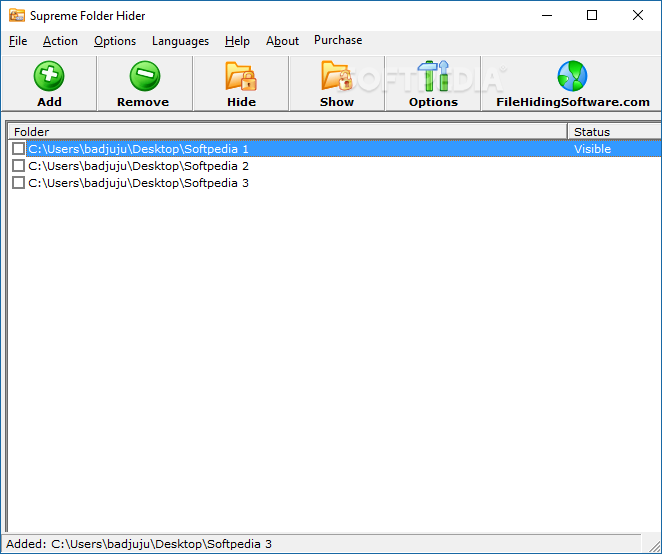The image size is (662, 554).
Task: Click the green Add folder icon
Action: tap(49, 76)
